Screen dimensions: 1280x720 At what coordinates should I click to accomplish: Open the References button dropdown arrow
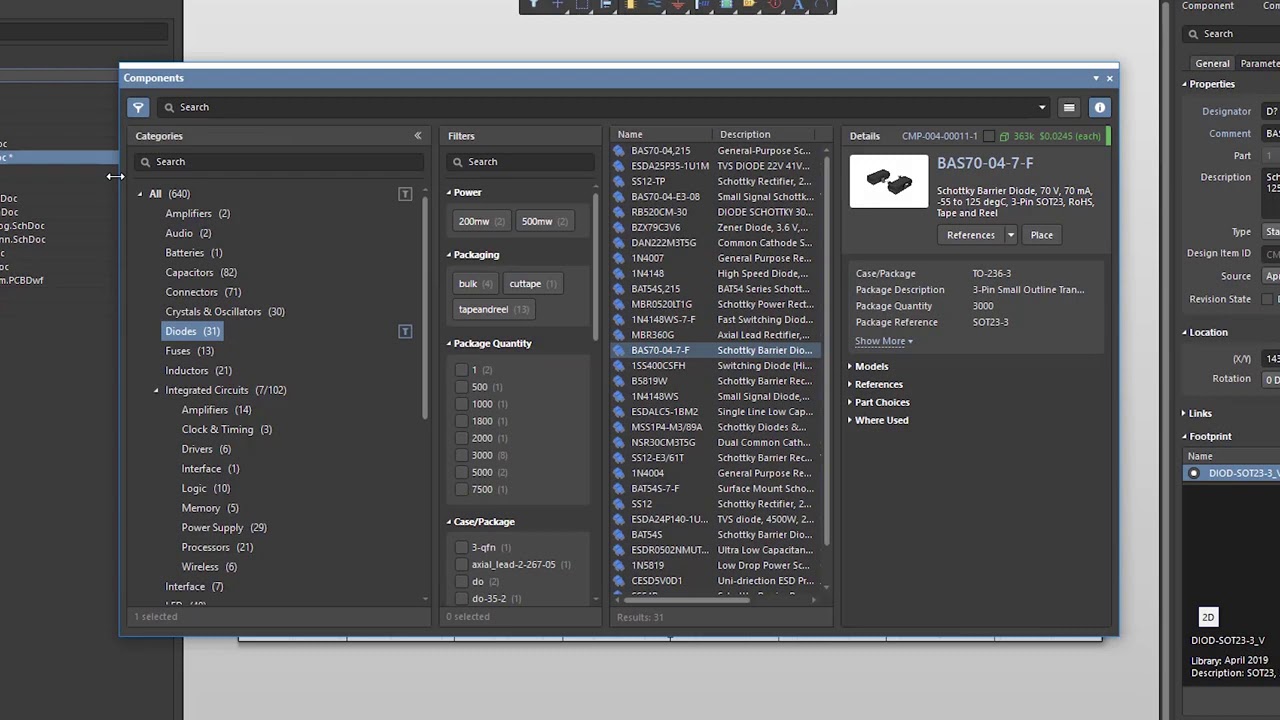(1010, 235)
